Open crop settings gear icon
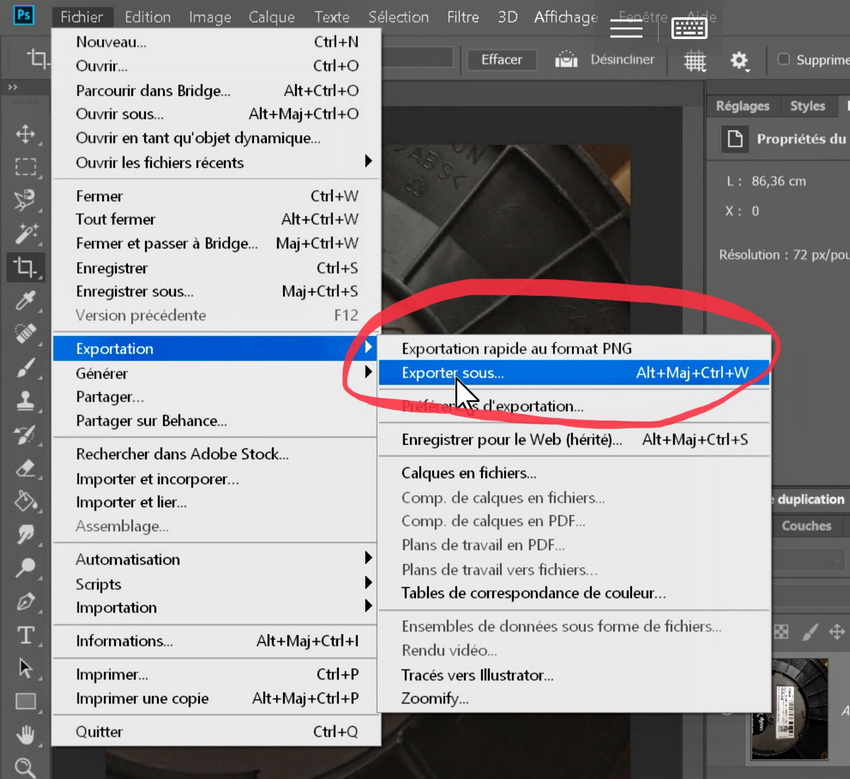Screen dimensions: 850x779 (739, 60)
